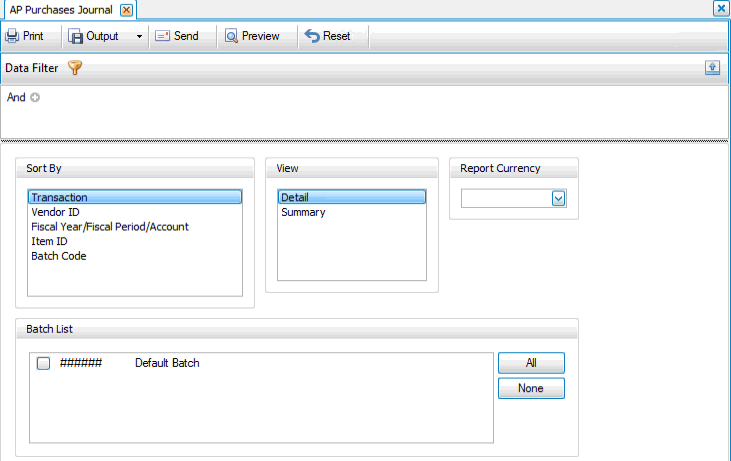Collapse the Data Filter panel

712,67
